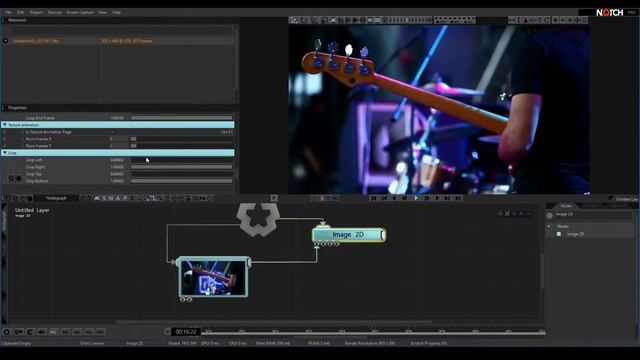
Task: Select the Image 2D node
Action: tap(348, 235)
